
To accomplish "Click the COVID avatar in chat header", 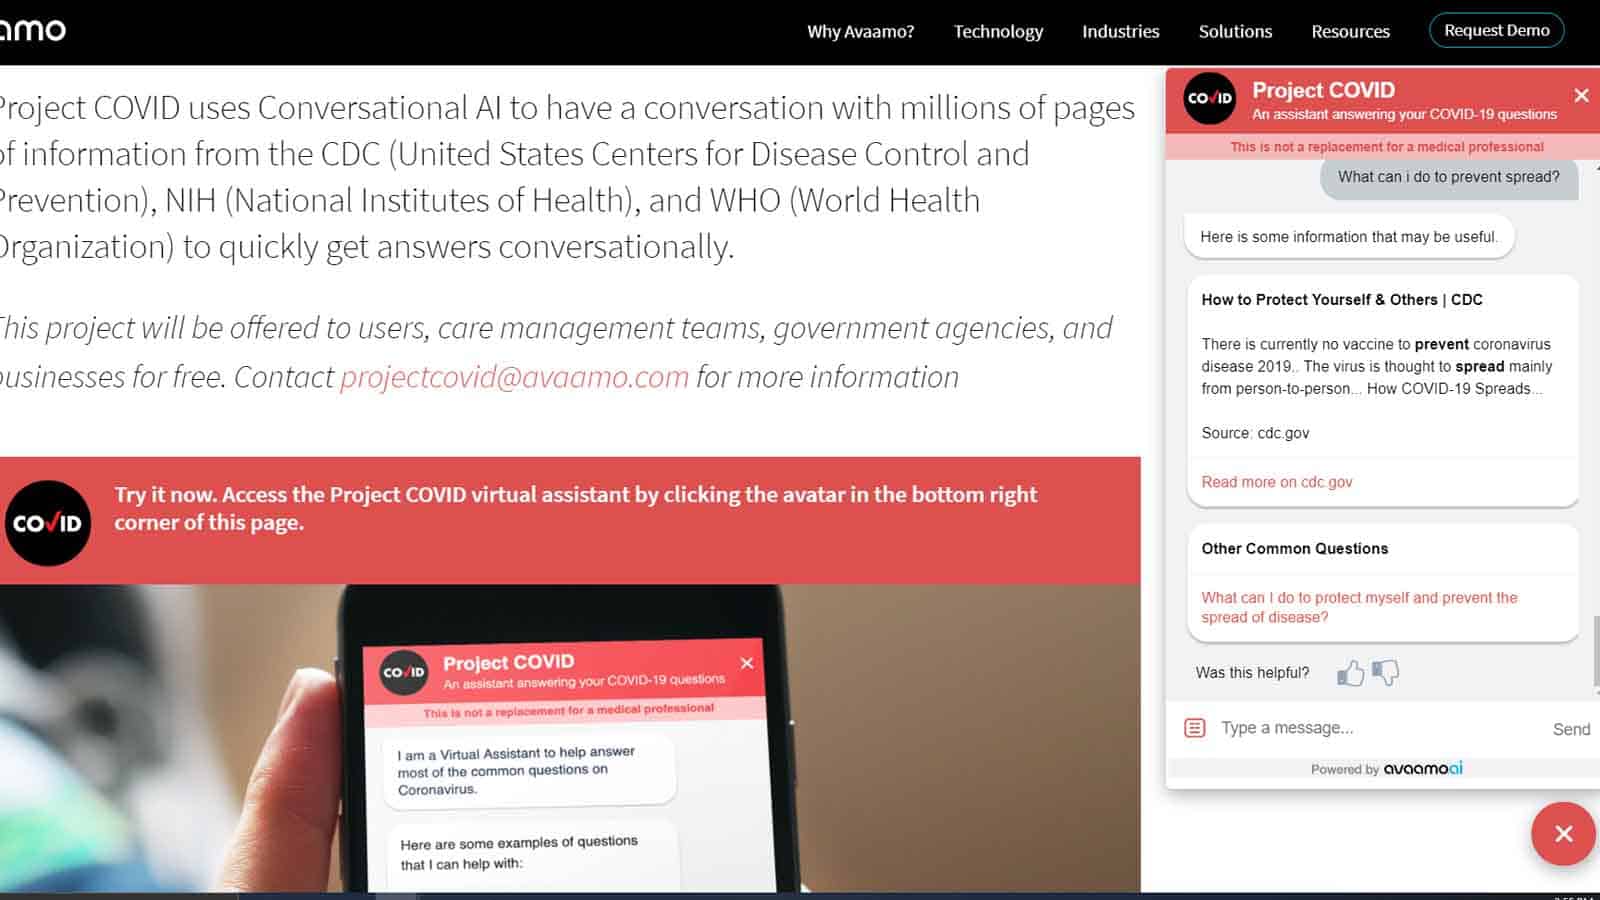I will pos(1209,98).
